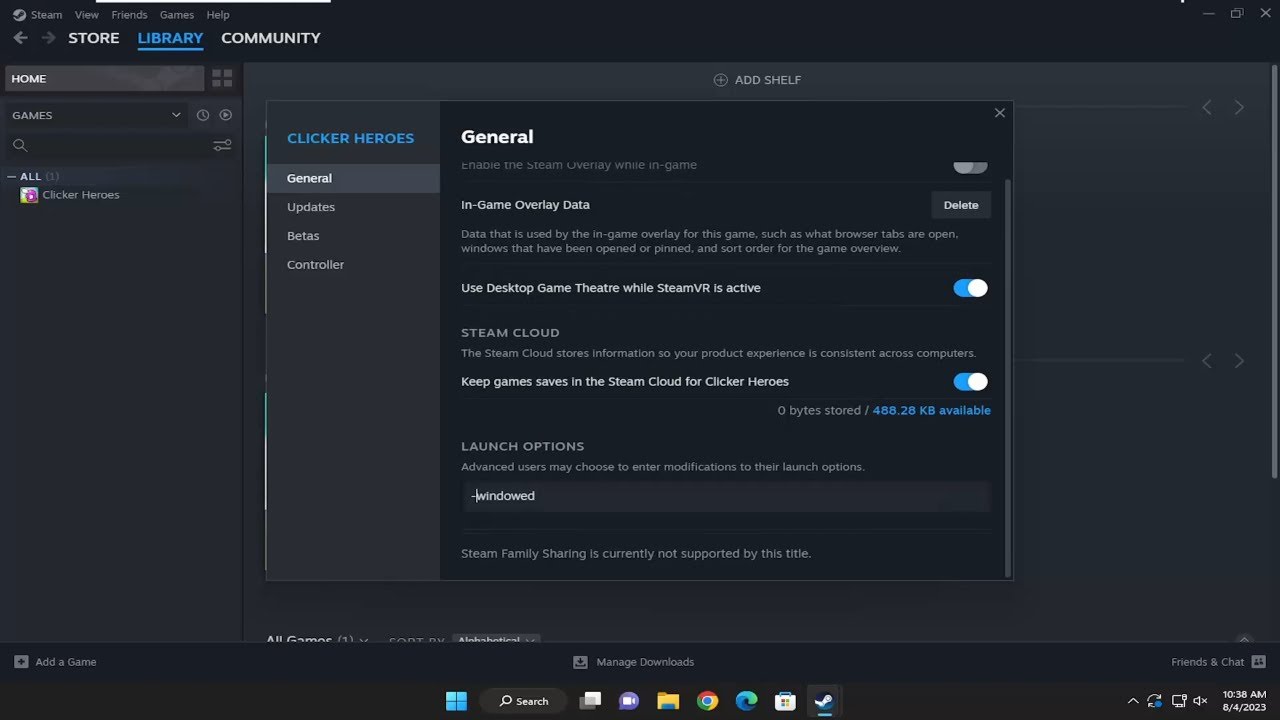The height and width of the screenshot is (720, 1280).
Task: Click the Clicker Heroes game icon
Action: click(x=29, y=195)
